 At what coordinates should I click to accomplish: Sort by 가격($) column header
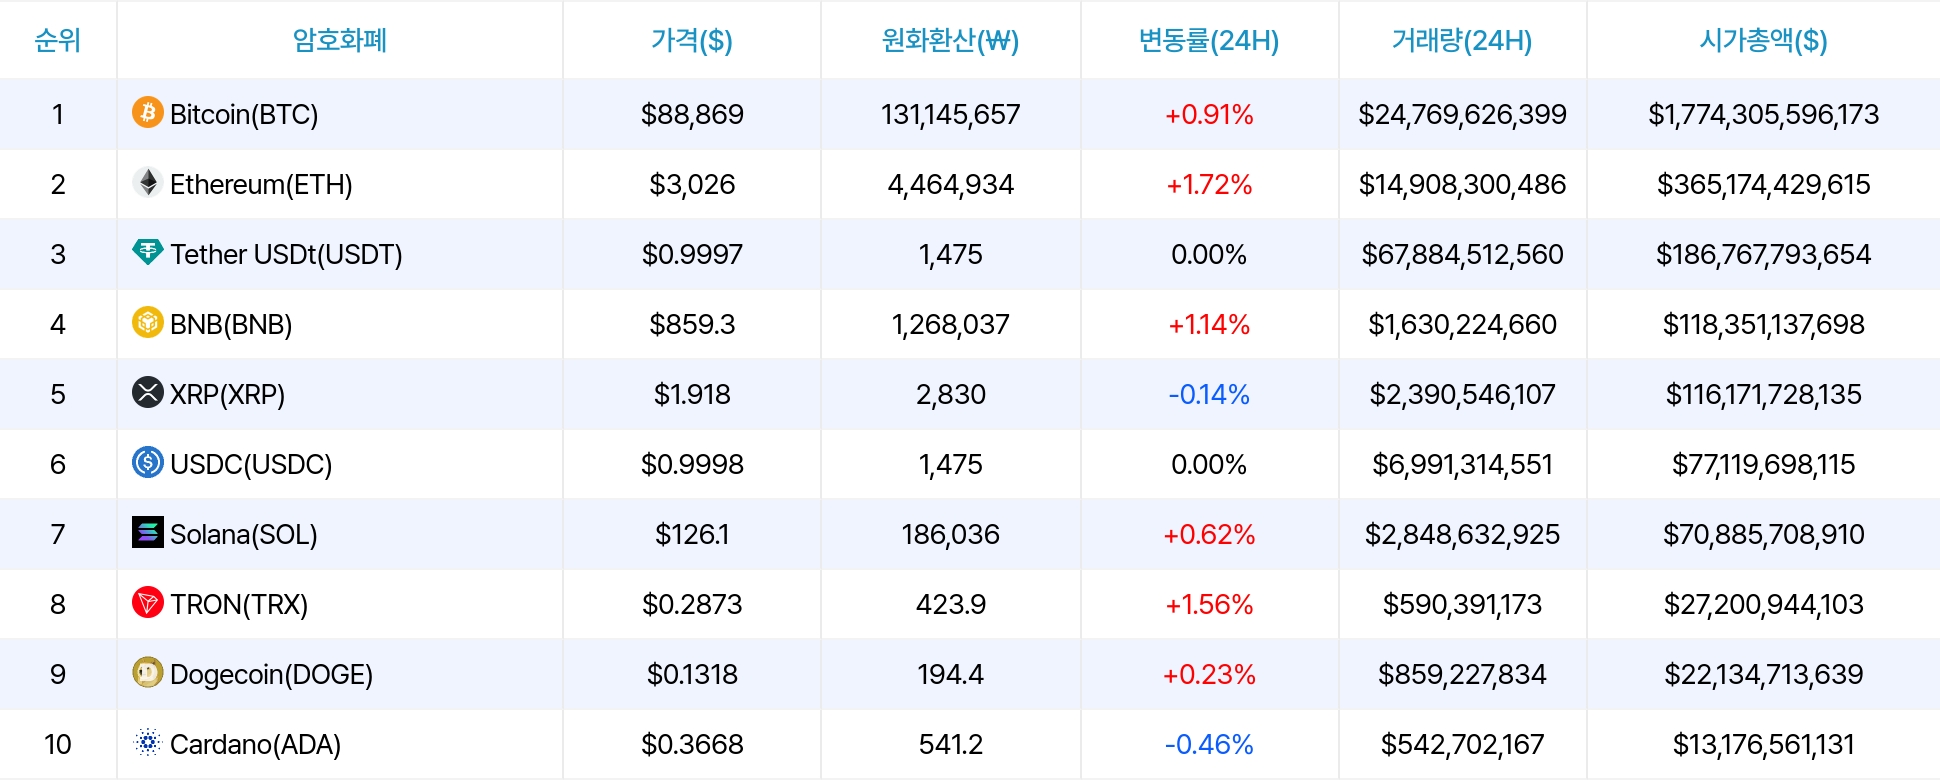pyautogui.click(x=692, y=40)
